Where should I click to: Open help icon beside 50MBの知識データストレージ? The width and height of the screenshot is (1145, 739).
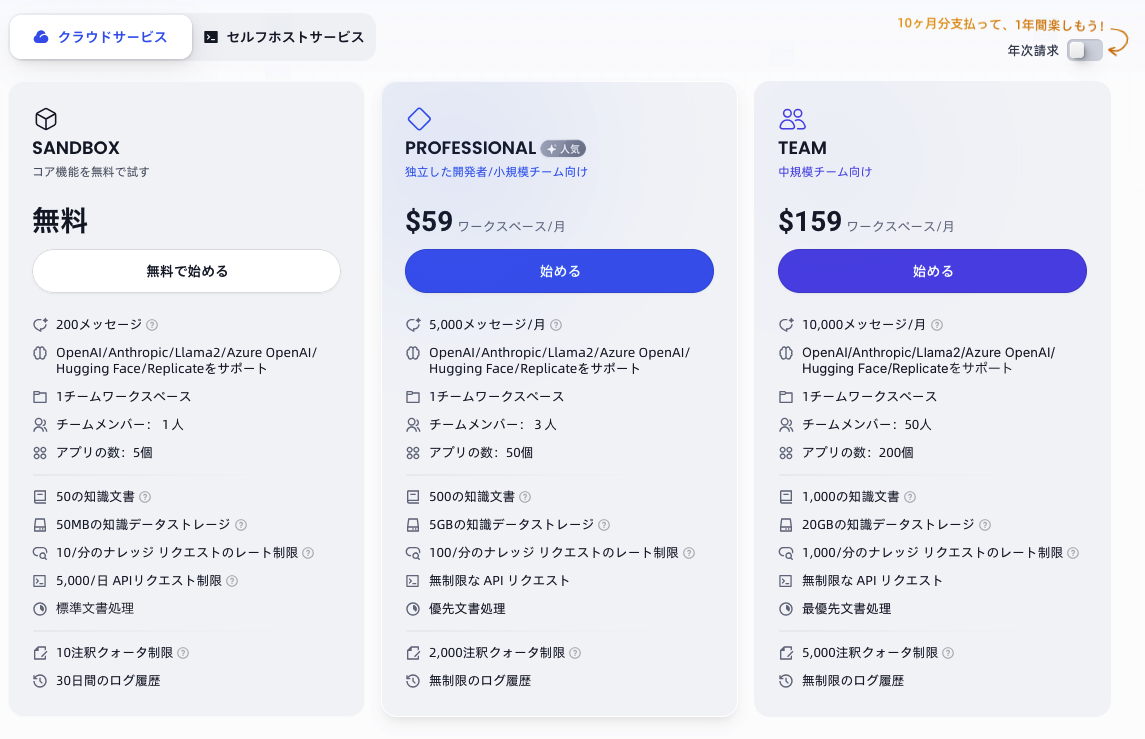(241, 525)
